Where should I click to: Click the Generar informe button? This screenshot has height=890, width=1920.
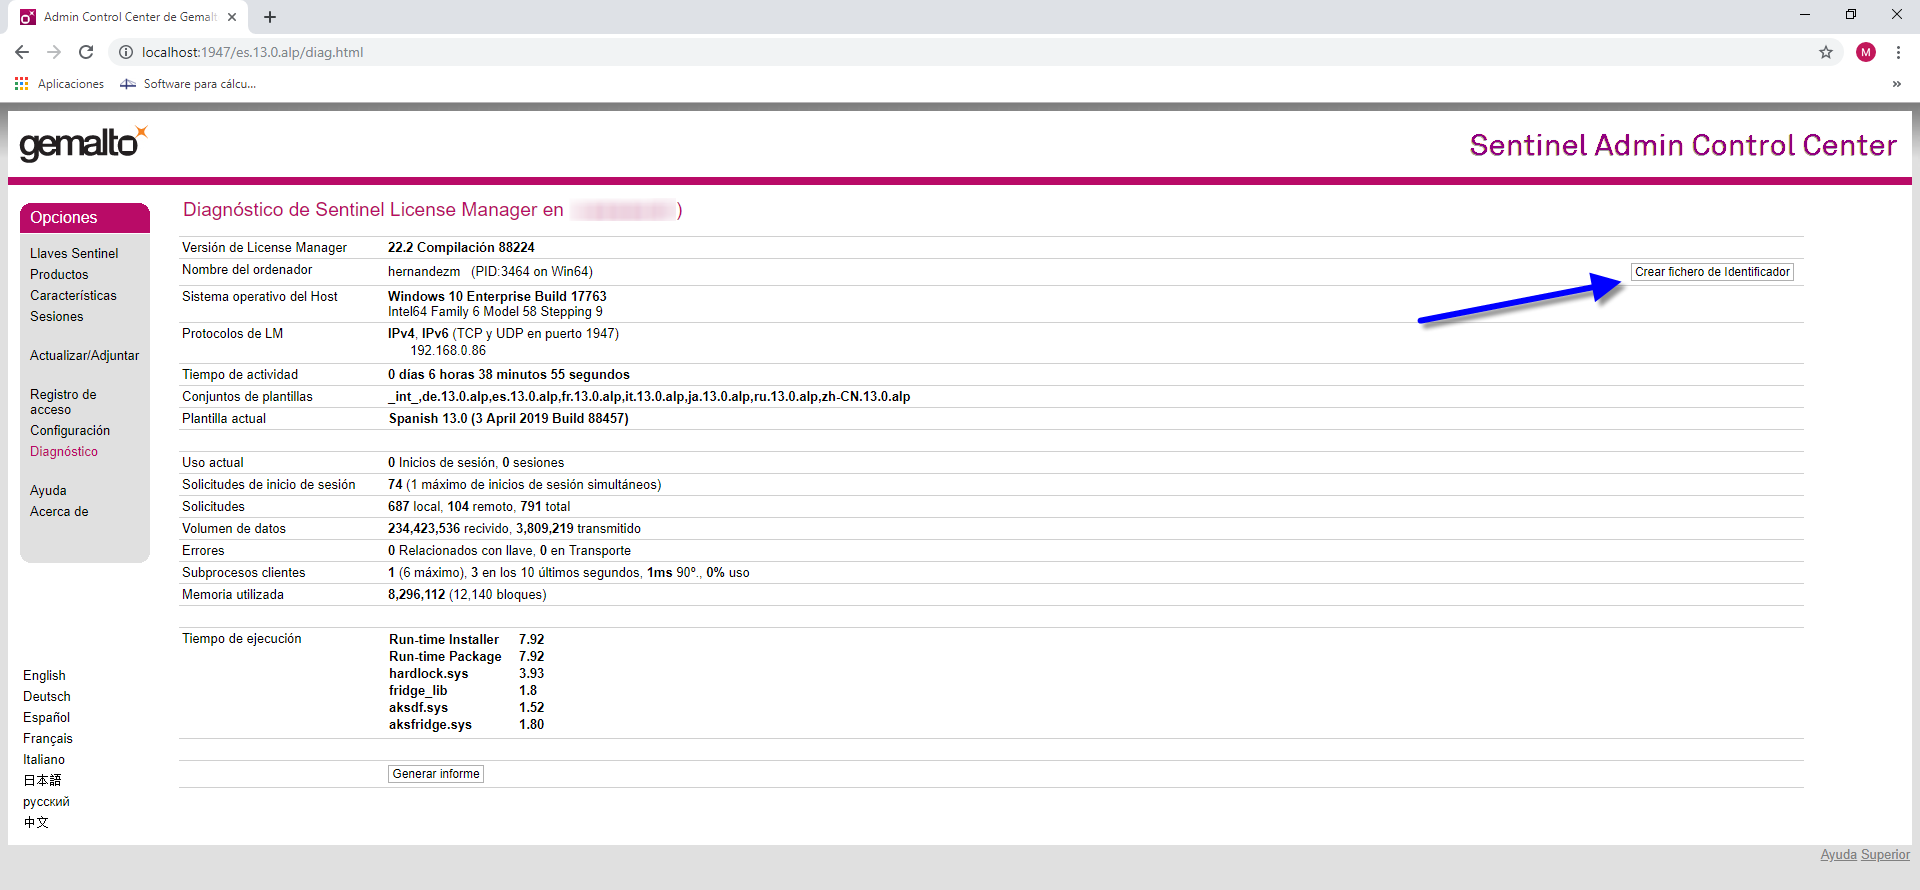(x=436, y=774)
